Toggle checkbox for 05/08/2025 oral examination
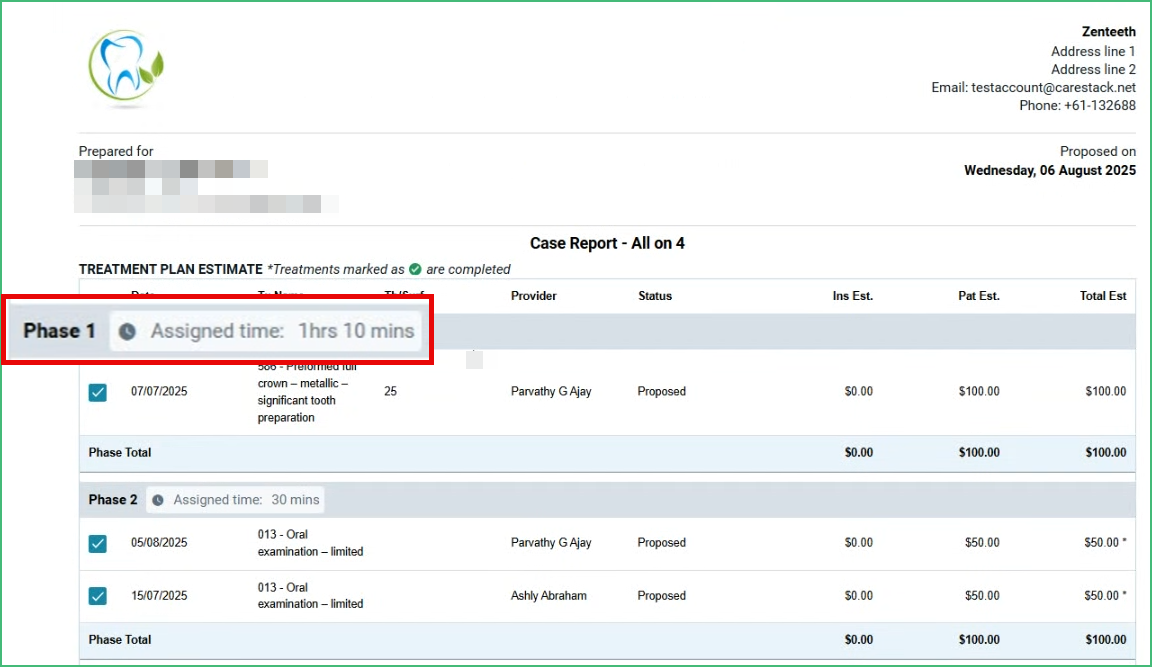 coord(98,544)
